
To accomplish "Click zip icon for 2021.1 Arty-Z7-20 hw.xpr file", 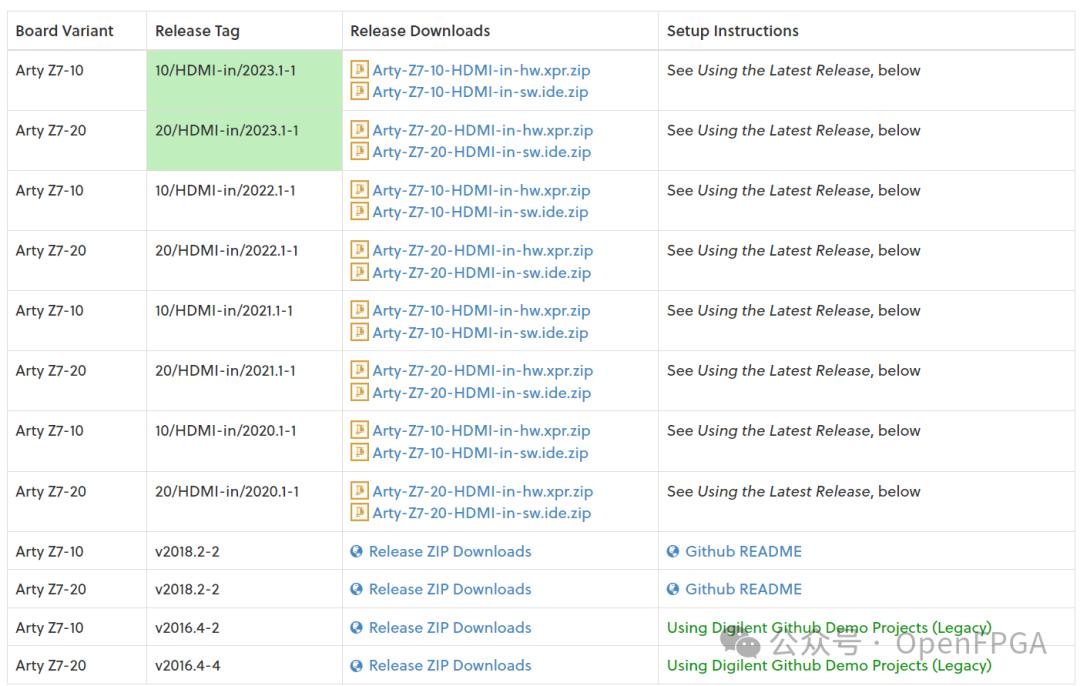I will coord(360,370).
